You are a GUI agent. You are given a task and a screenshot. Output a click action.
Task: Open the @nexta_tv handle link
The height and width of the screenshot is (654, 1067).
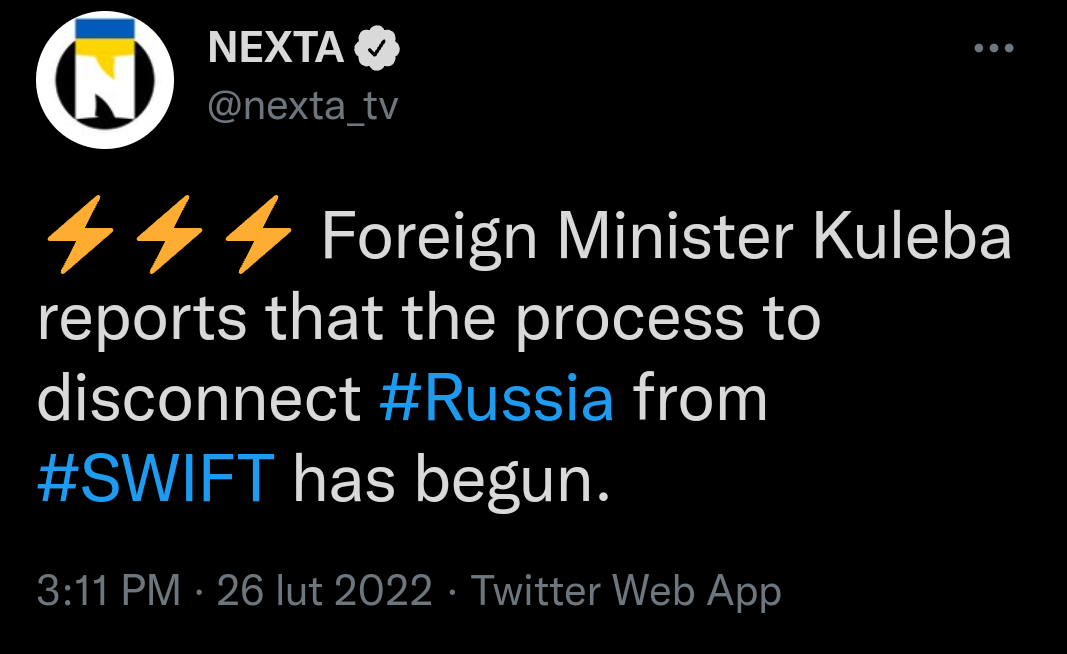click(302, 104)
